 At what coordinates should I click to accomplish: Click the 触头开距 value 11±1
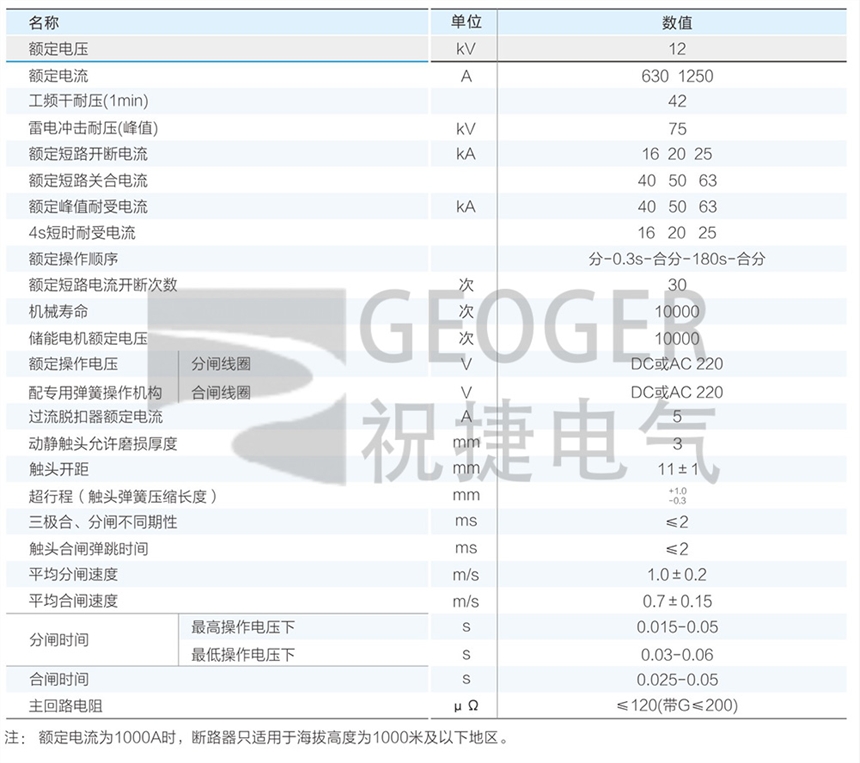pos(677,468)
